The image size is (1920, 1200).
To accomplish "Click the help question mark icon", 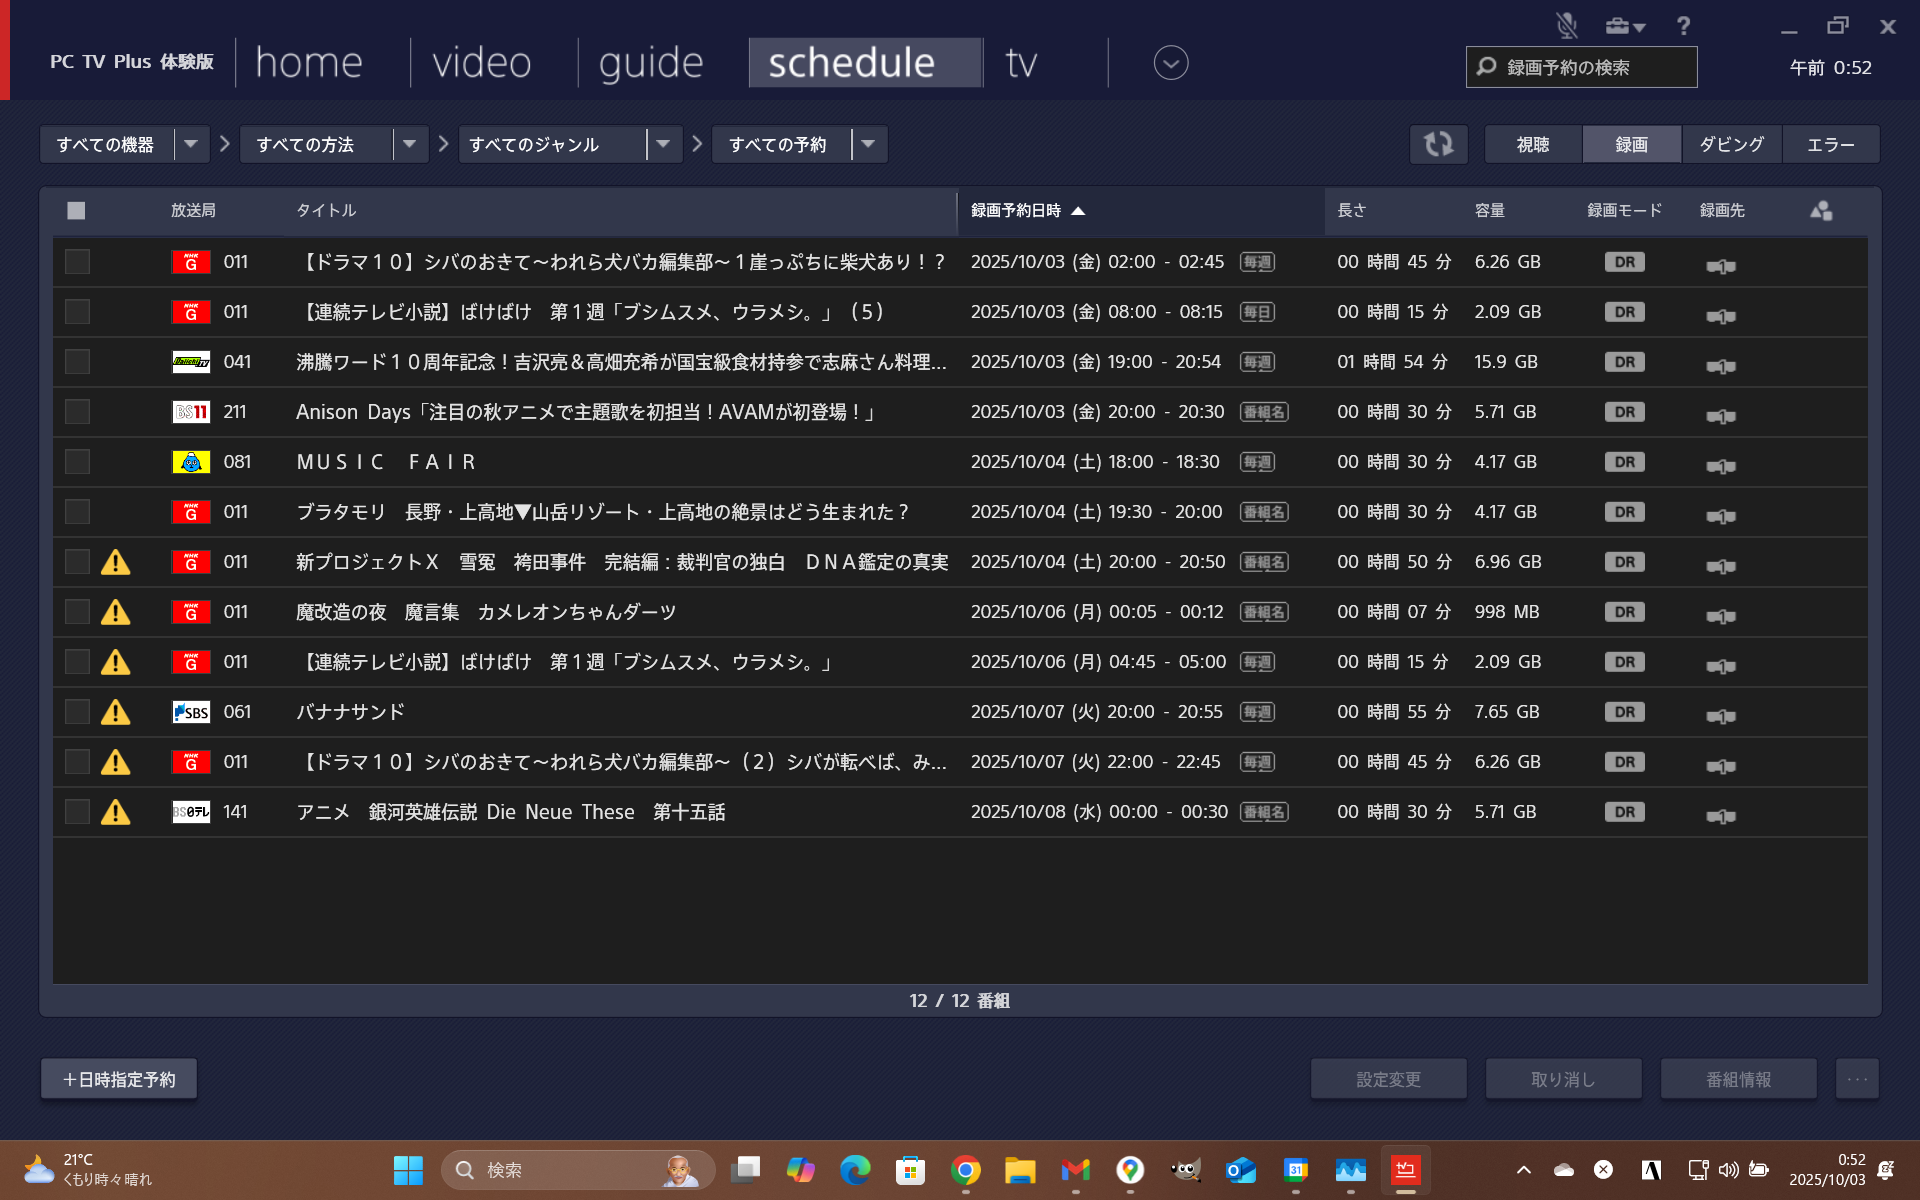I will click(x=1683, y=26).
